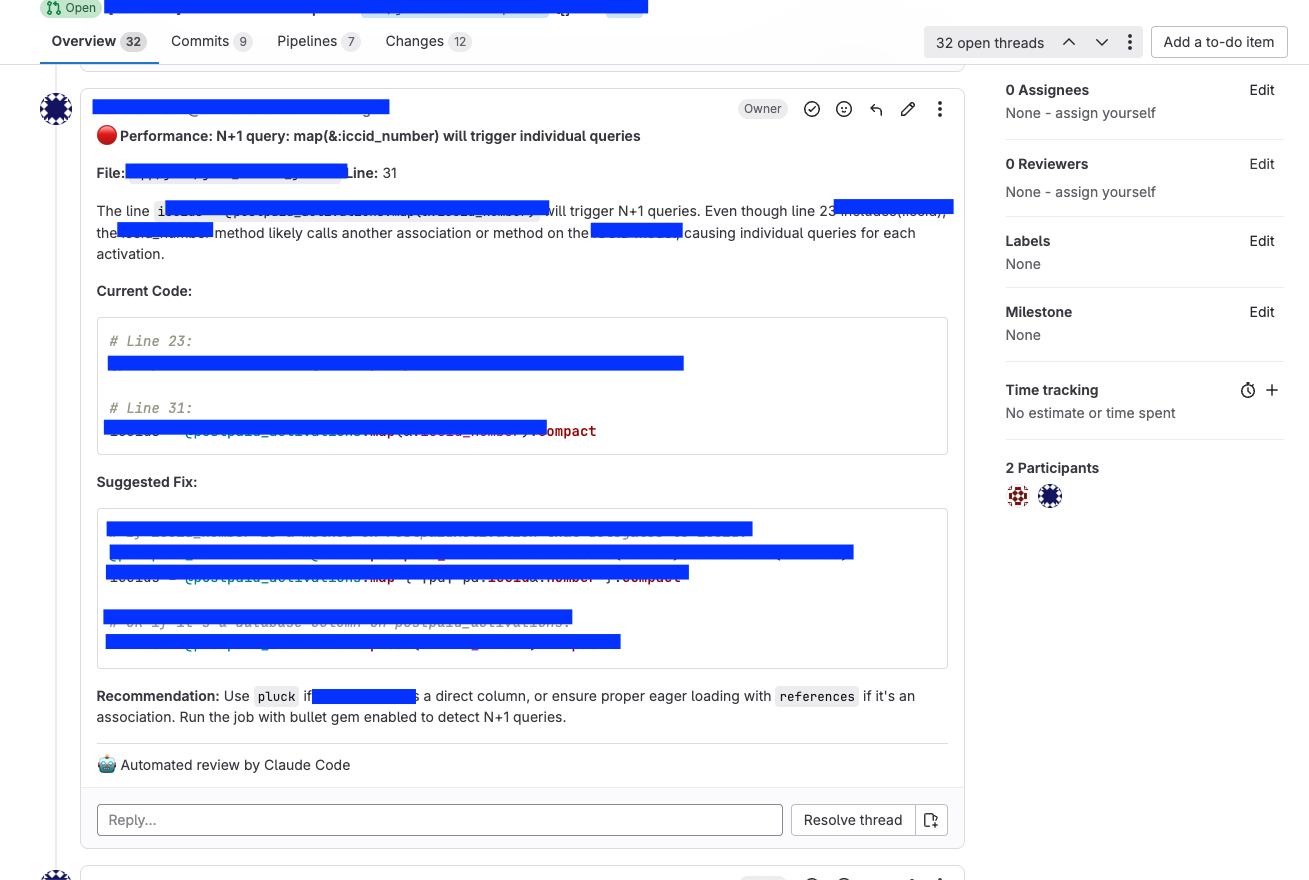Viewport: 1309px width, 880px height.
Task: Jump to next open thread
Action: [1102, 42]
